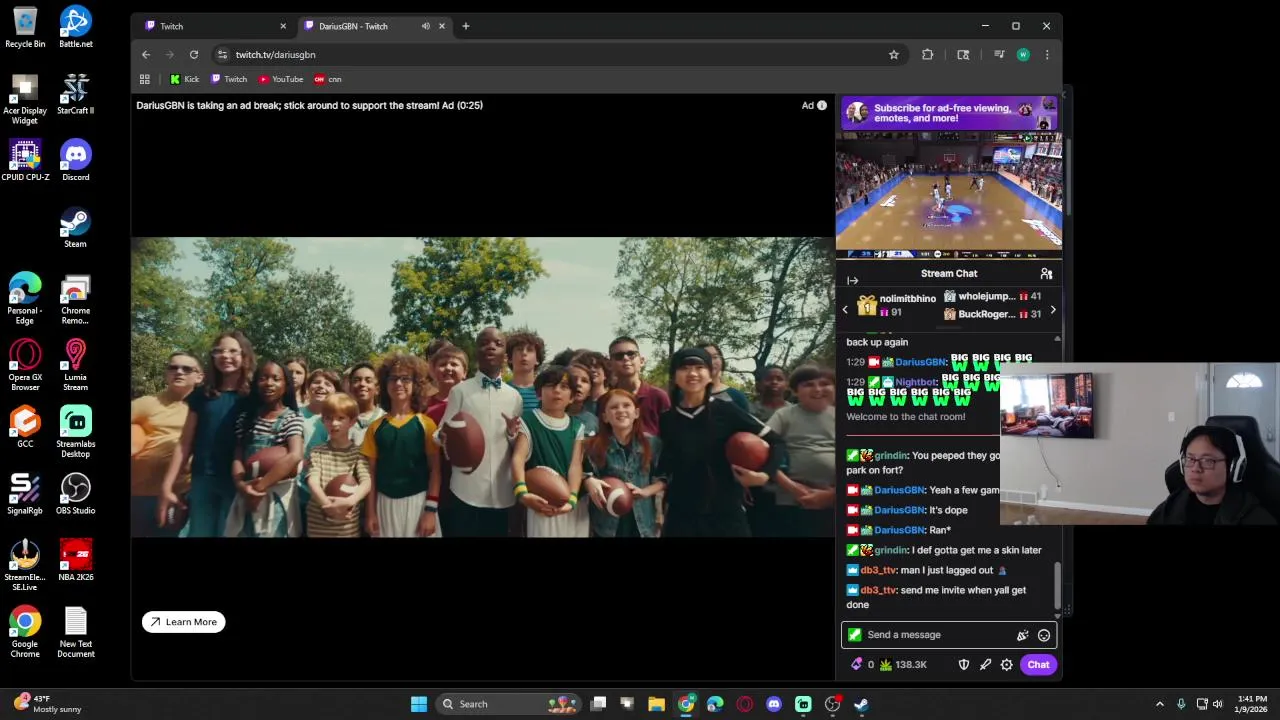The width and height of the screenshot is (1280, 720).
Task: Open emote picker in chat input
Action: coord(1044,635)
